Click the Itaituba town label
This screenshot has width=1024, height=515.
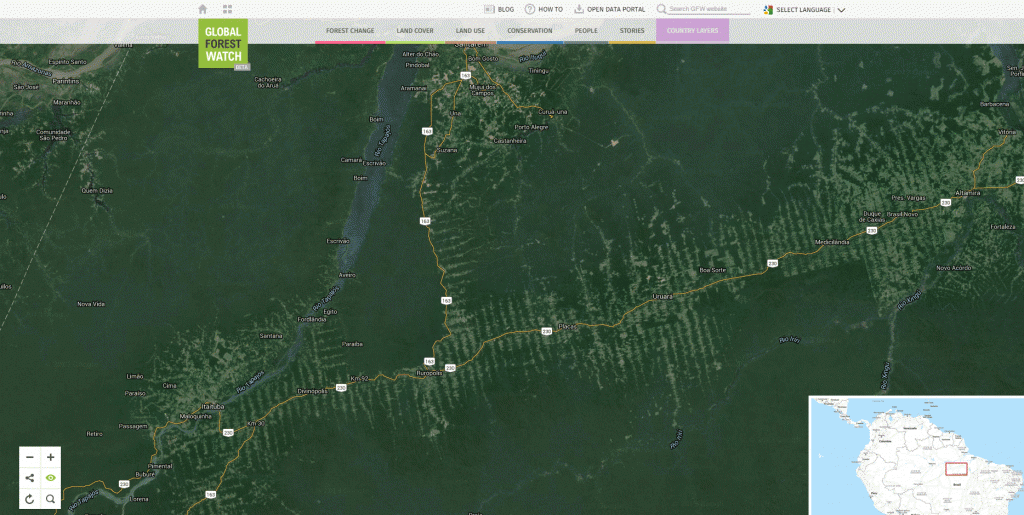click(213, 406)
